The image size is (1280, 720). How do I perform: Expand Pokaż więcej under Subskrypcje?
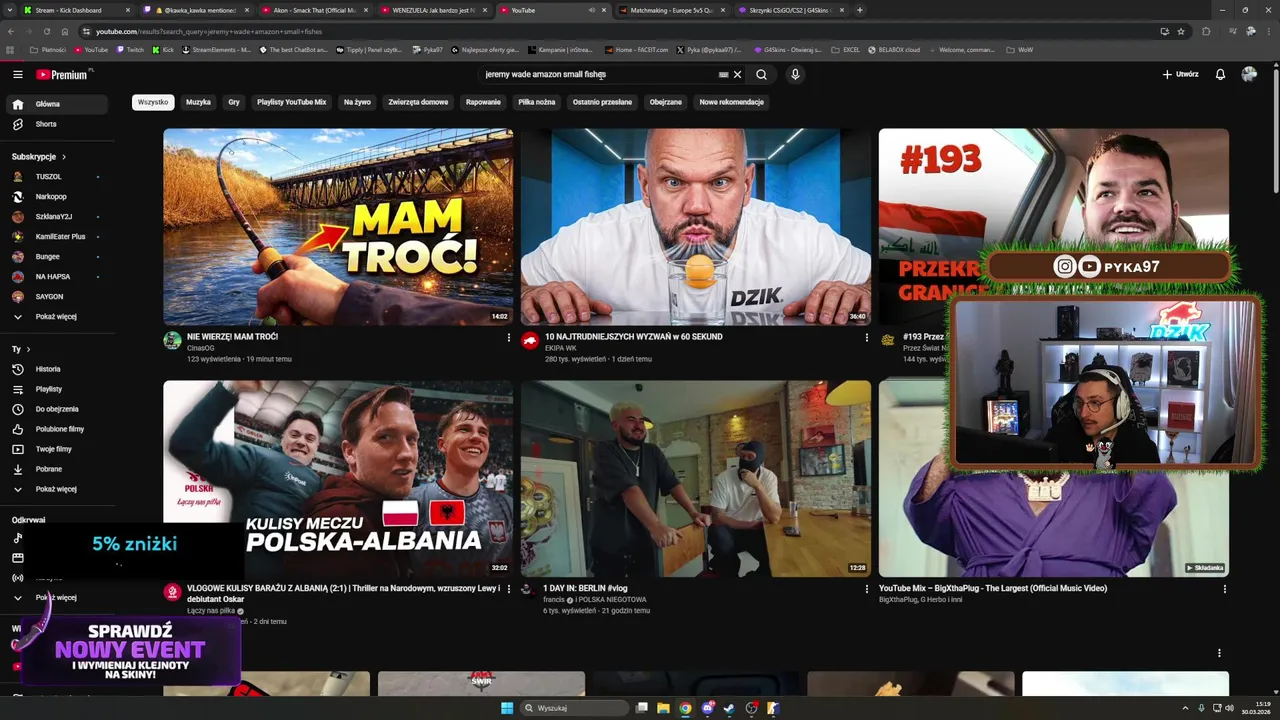pos(56,317)
